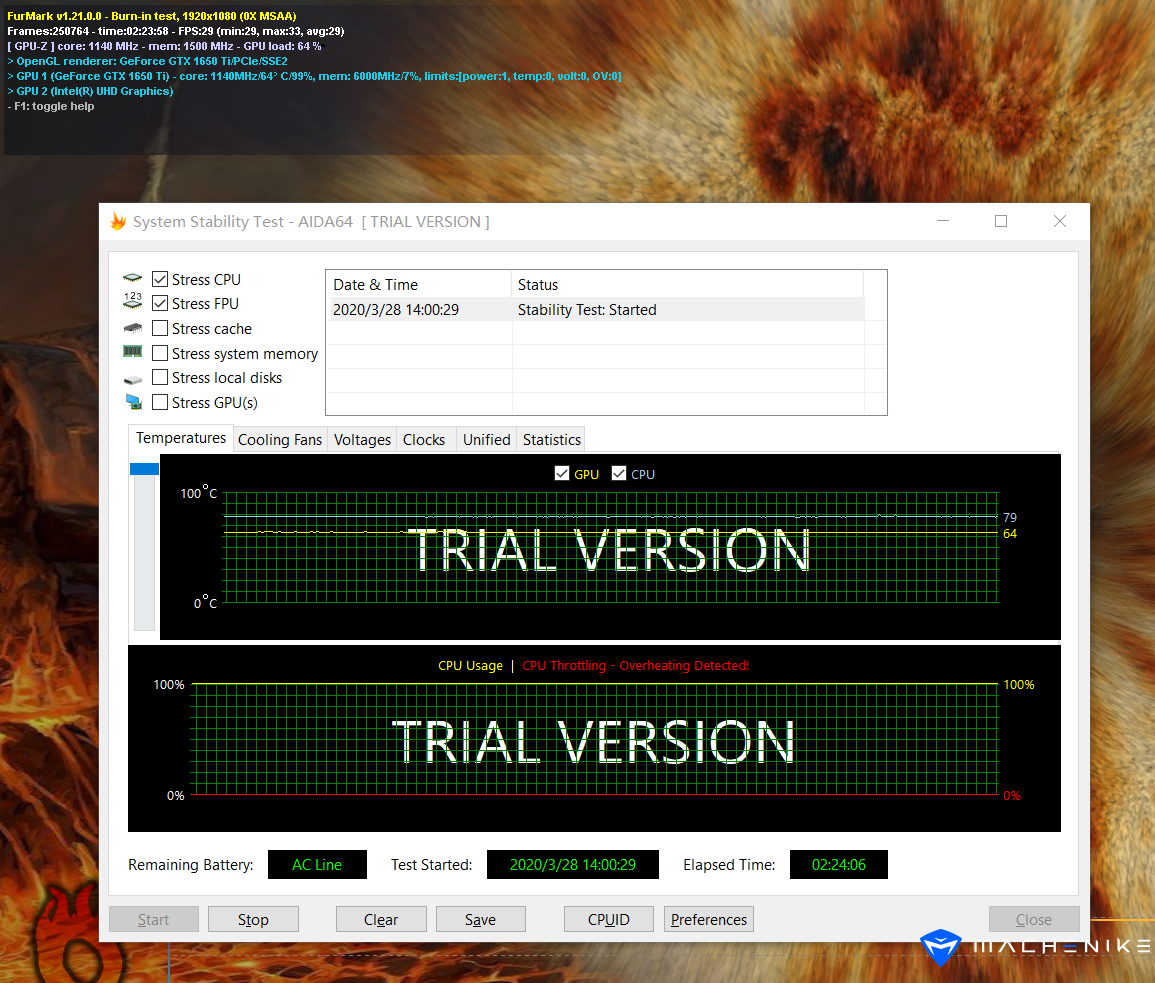Click the Test Started value field
Image resolution: width=1155 pixels, height=983 pixels.
point(572,864)
